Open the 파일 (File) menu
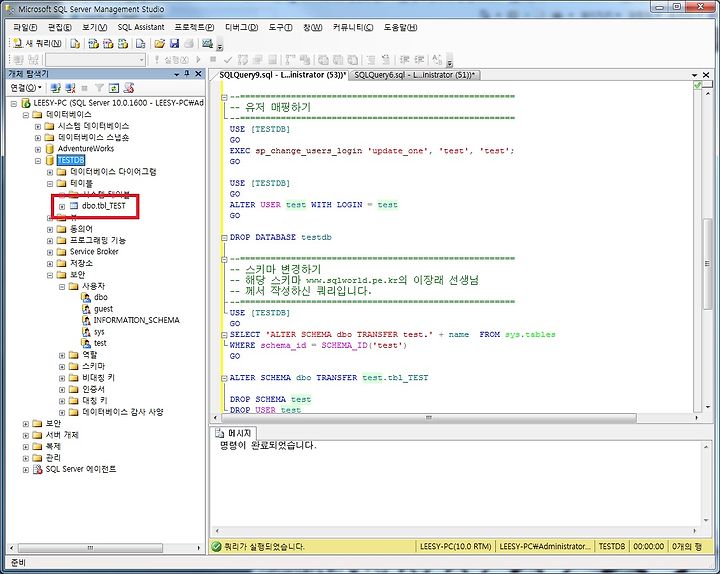 pyautogui.click(x=25, y=27)
